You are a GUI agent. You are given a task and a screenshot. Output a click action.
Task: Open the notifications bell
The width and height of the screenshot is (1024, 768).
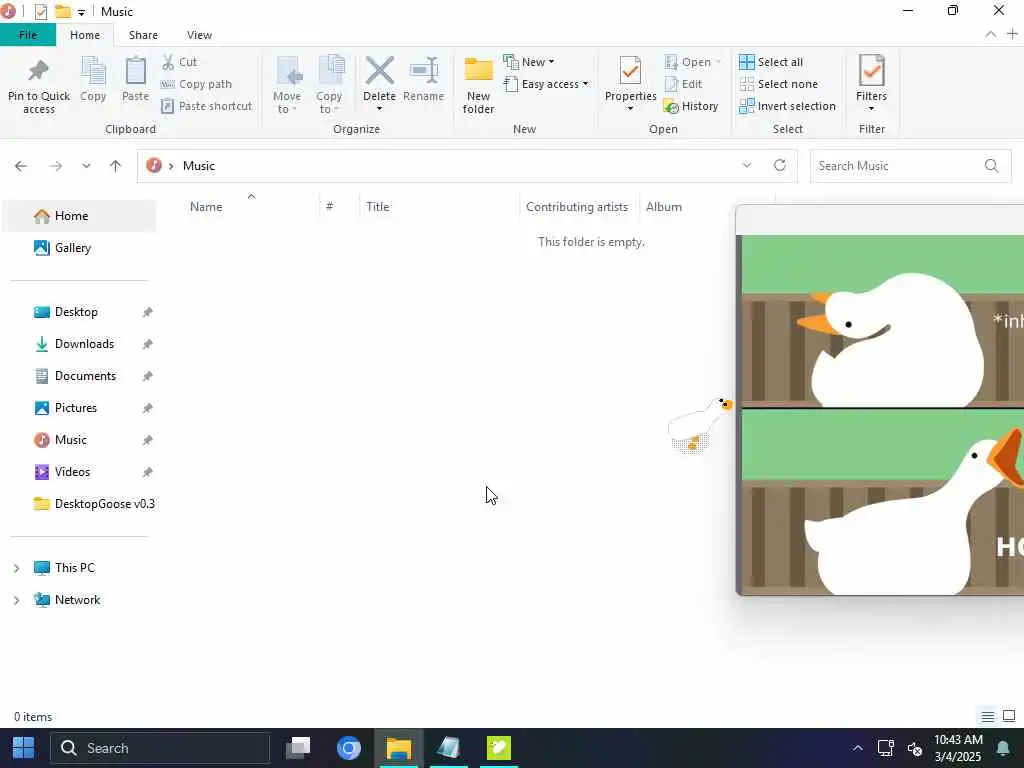tap(1003, 748)
